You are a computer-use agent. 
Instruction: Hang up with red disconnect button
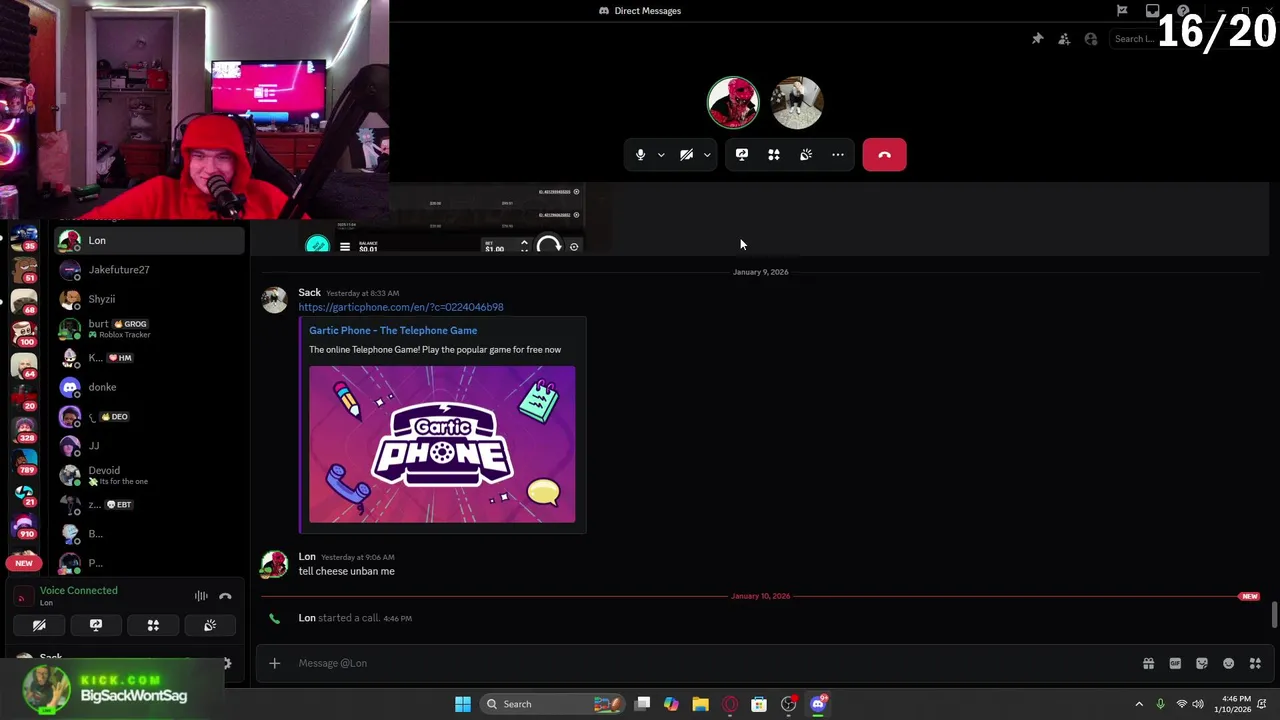click(884, 155)
